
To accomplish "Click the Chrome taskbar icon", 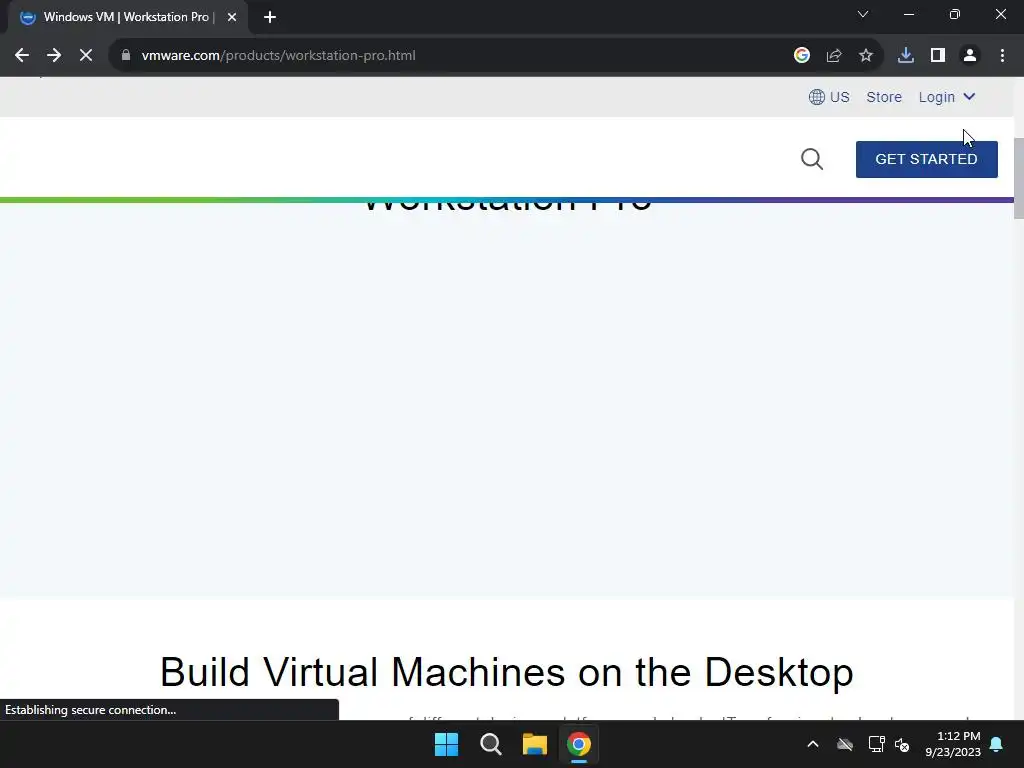I will pos(579,744).
